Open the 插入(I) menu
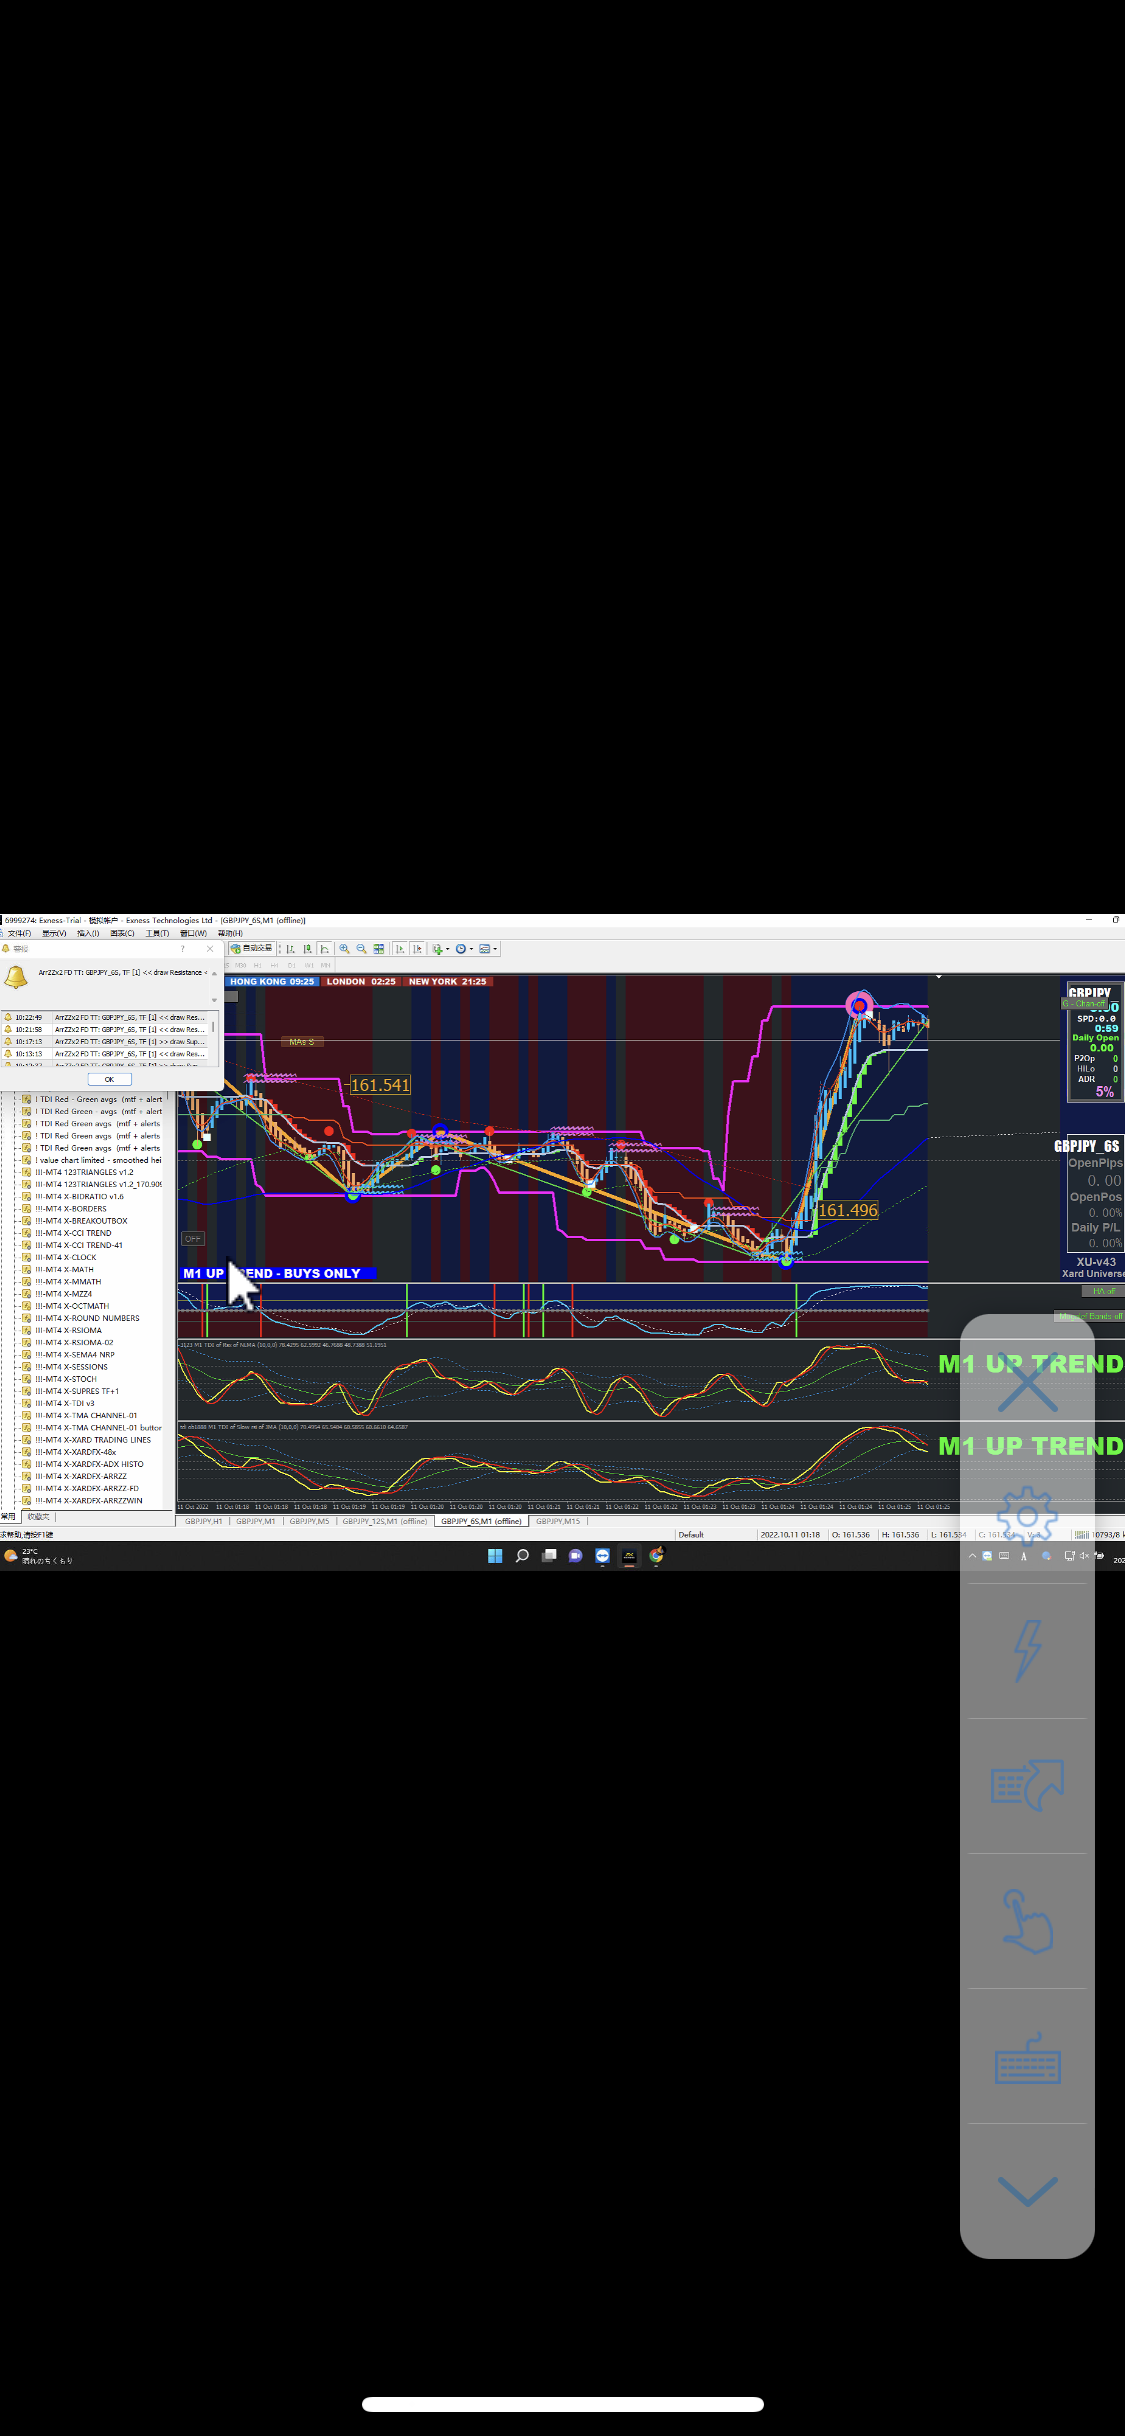This screenshot has width=1125, height=2436. tap(88, 933)
